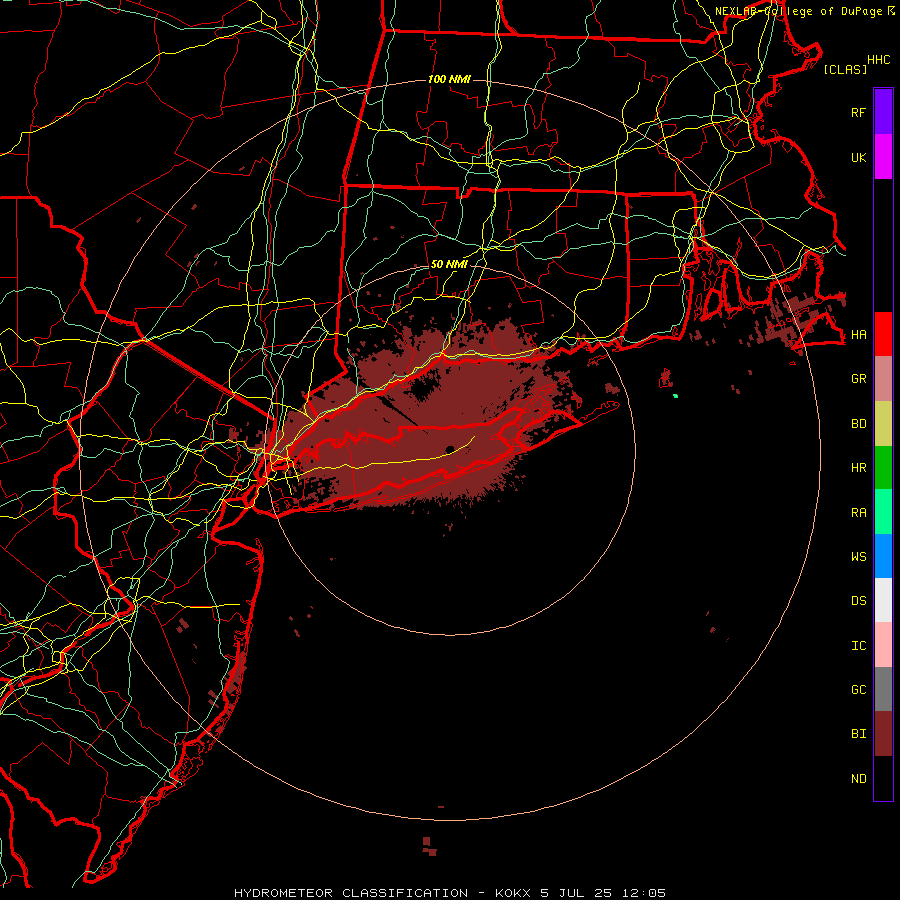The width and height of the screenshot is (900, 900).
Task: Click the HR green legend swatch
Action: coord(883,468)
